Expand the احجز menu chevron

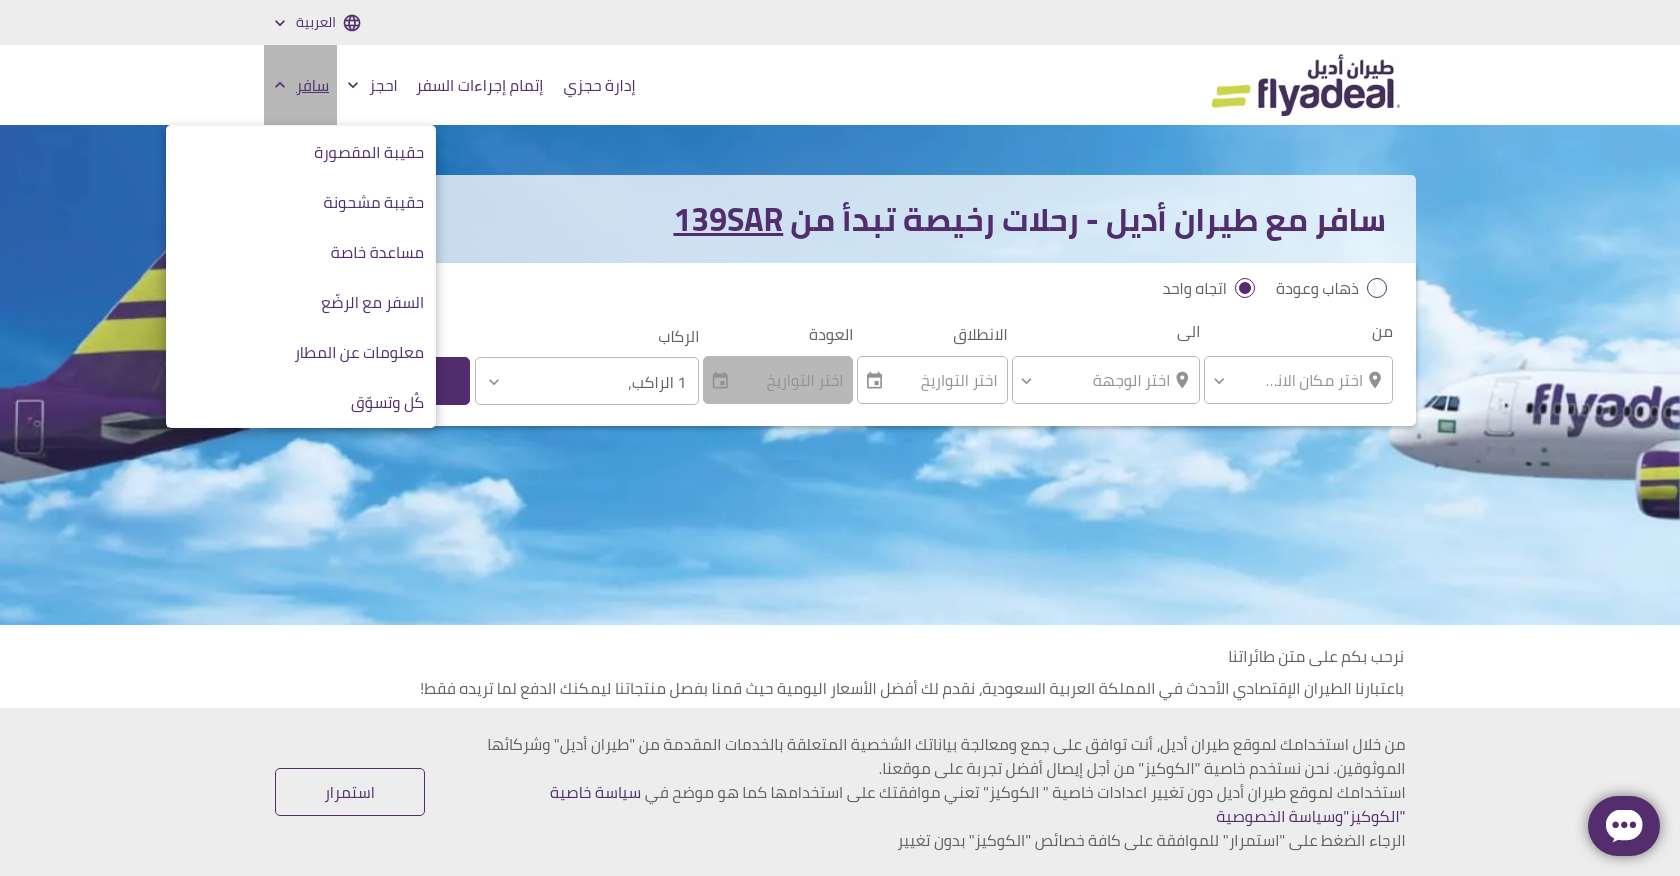(x=353, y=86)
